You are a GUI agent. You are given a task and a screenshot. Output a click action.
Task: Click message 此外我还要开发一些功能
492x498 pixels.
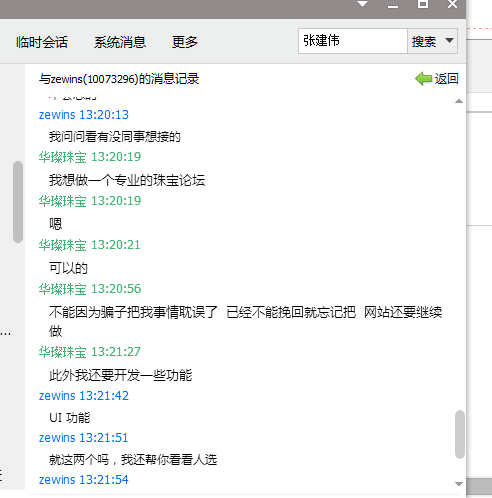[x=121, y=375]
